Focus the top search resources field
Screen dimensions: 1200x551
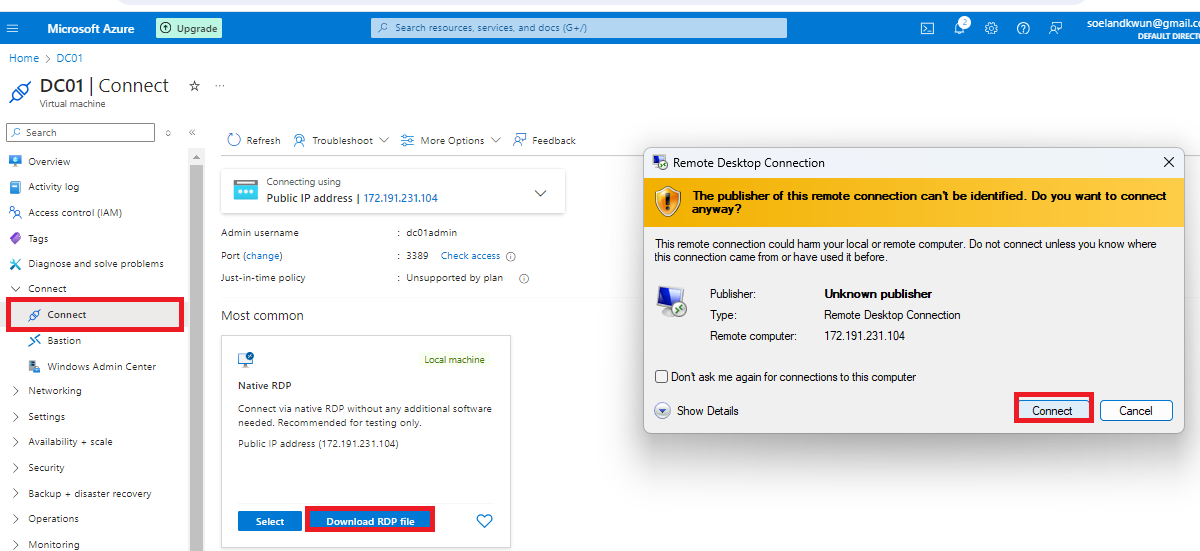pos(579,28)
